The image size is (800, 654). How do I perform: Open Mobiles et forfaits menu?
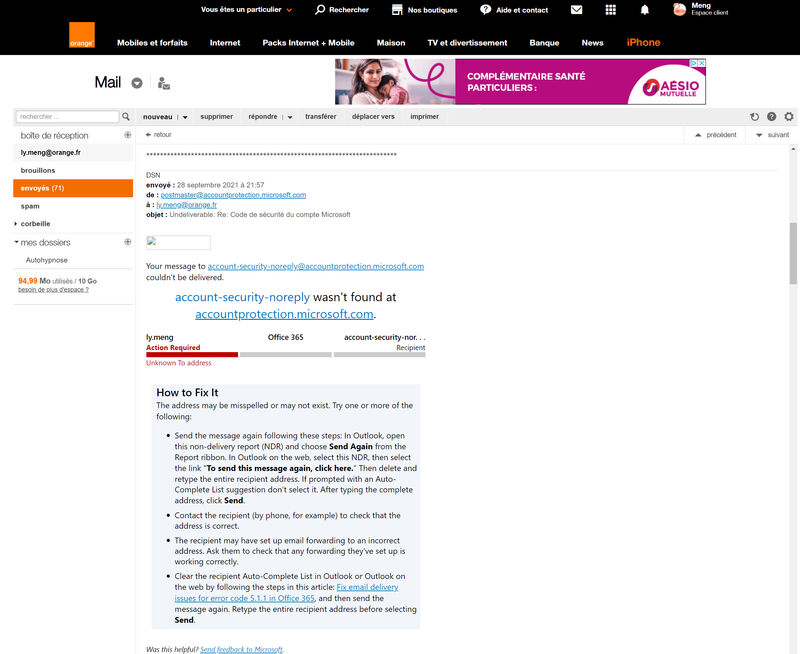tap(152, 43)
